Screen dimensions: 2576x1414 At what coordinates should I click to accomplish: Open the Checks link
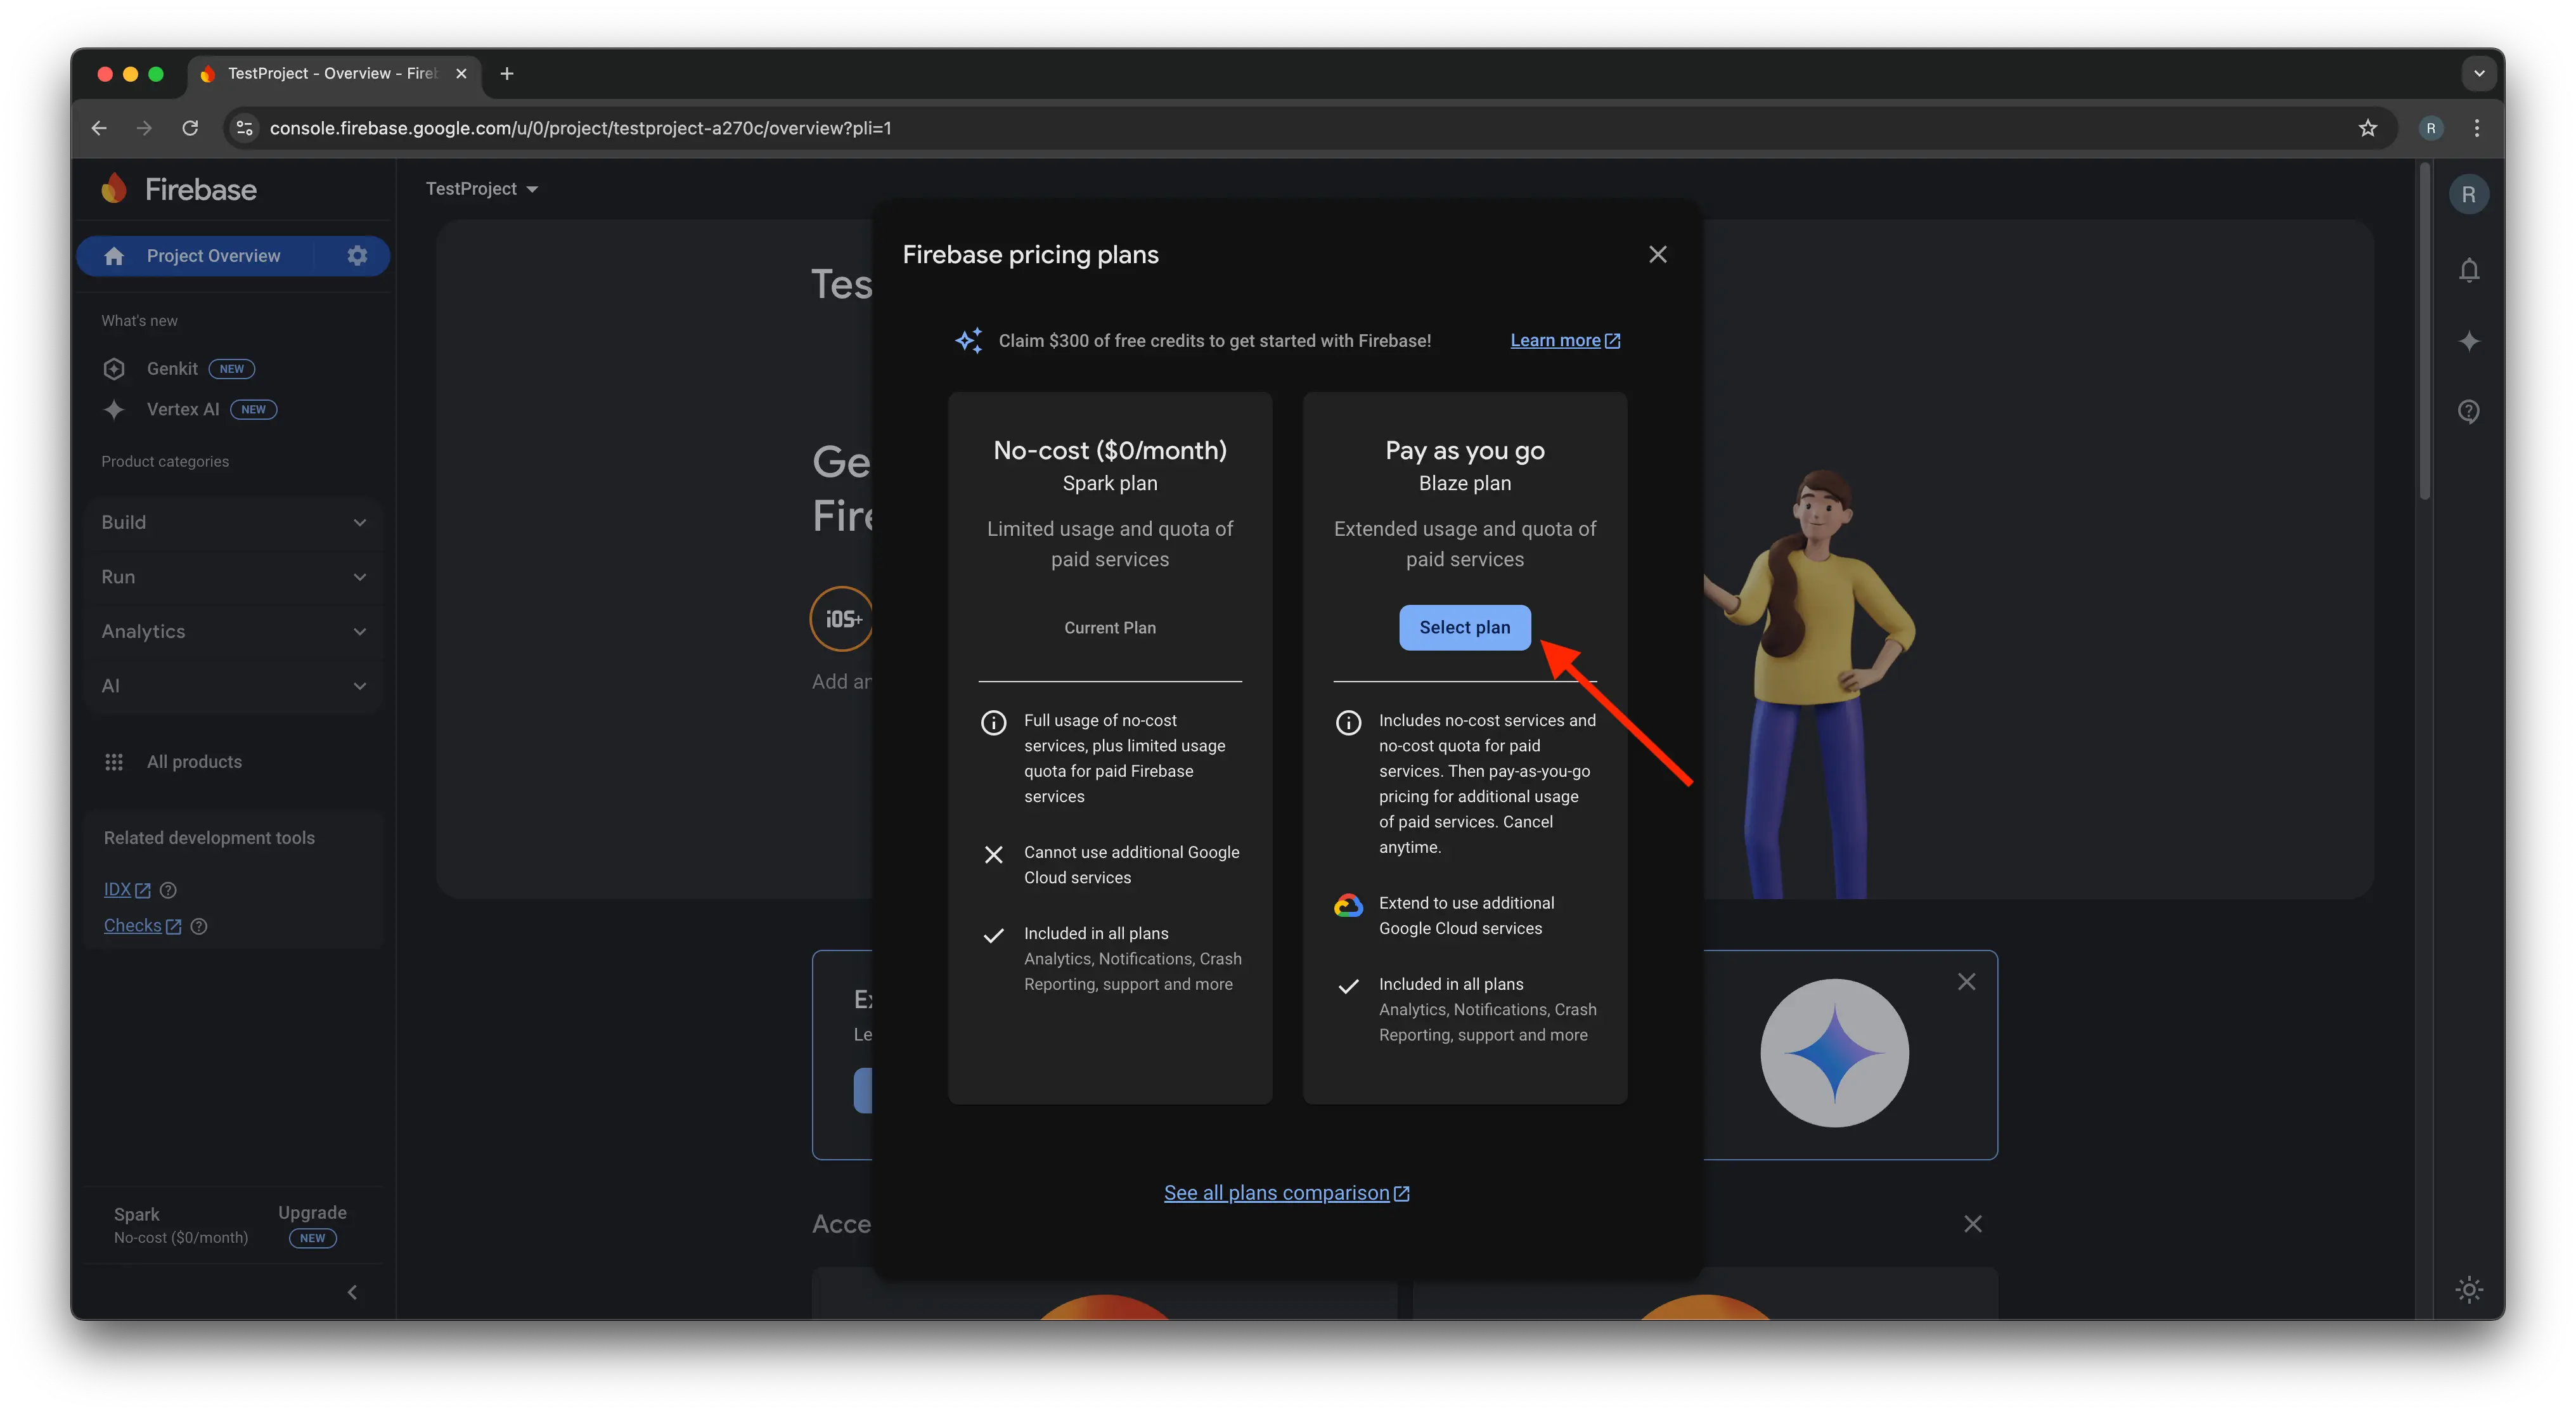(x=143, y=926)
